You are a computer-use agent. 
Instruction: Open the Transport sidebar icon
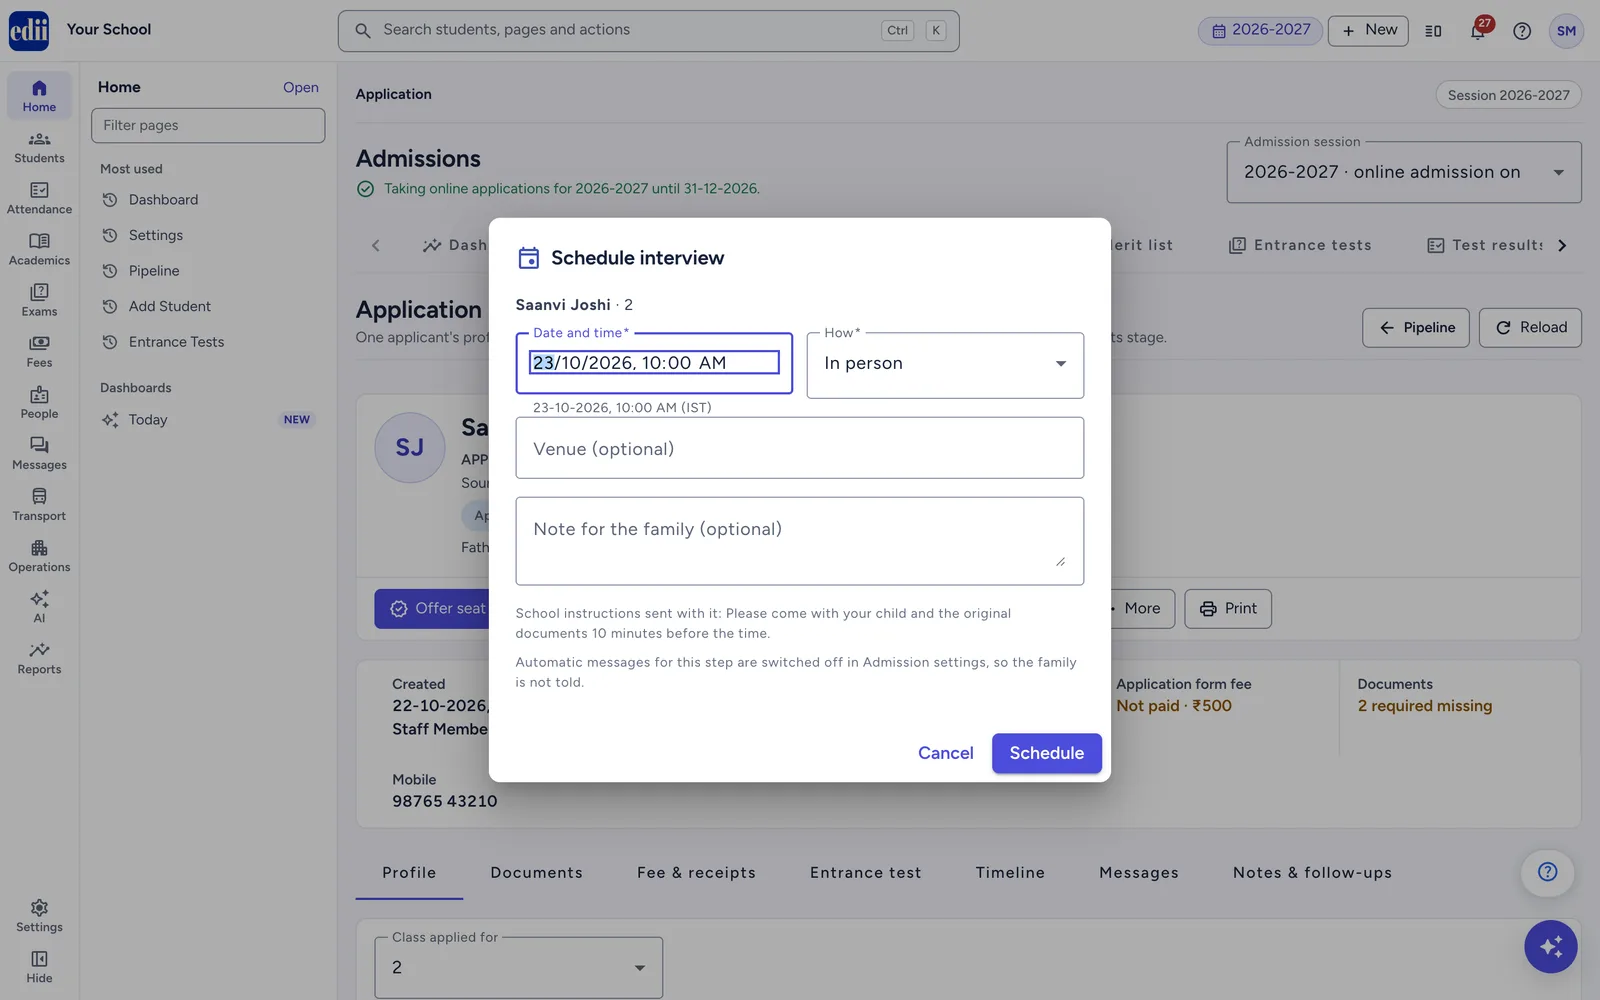tap(39, 505)
